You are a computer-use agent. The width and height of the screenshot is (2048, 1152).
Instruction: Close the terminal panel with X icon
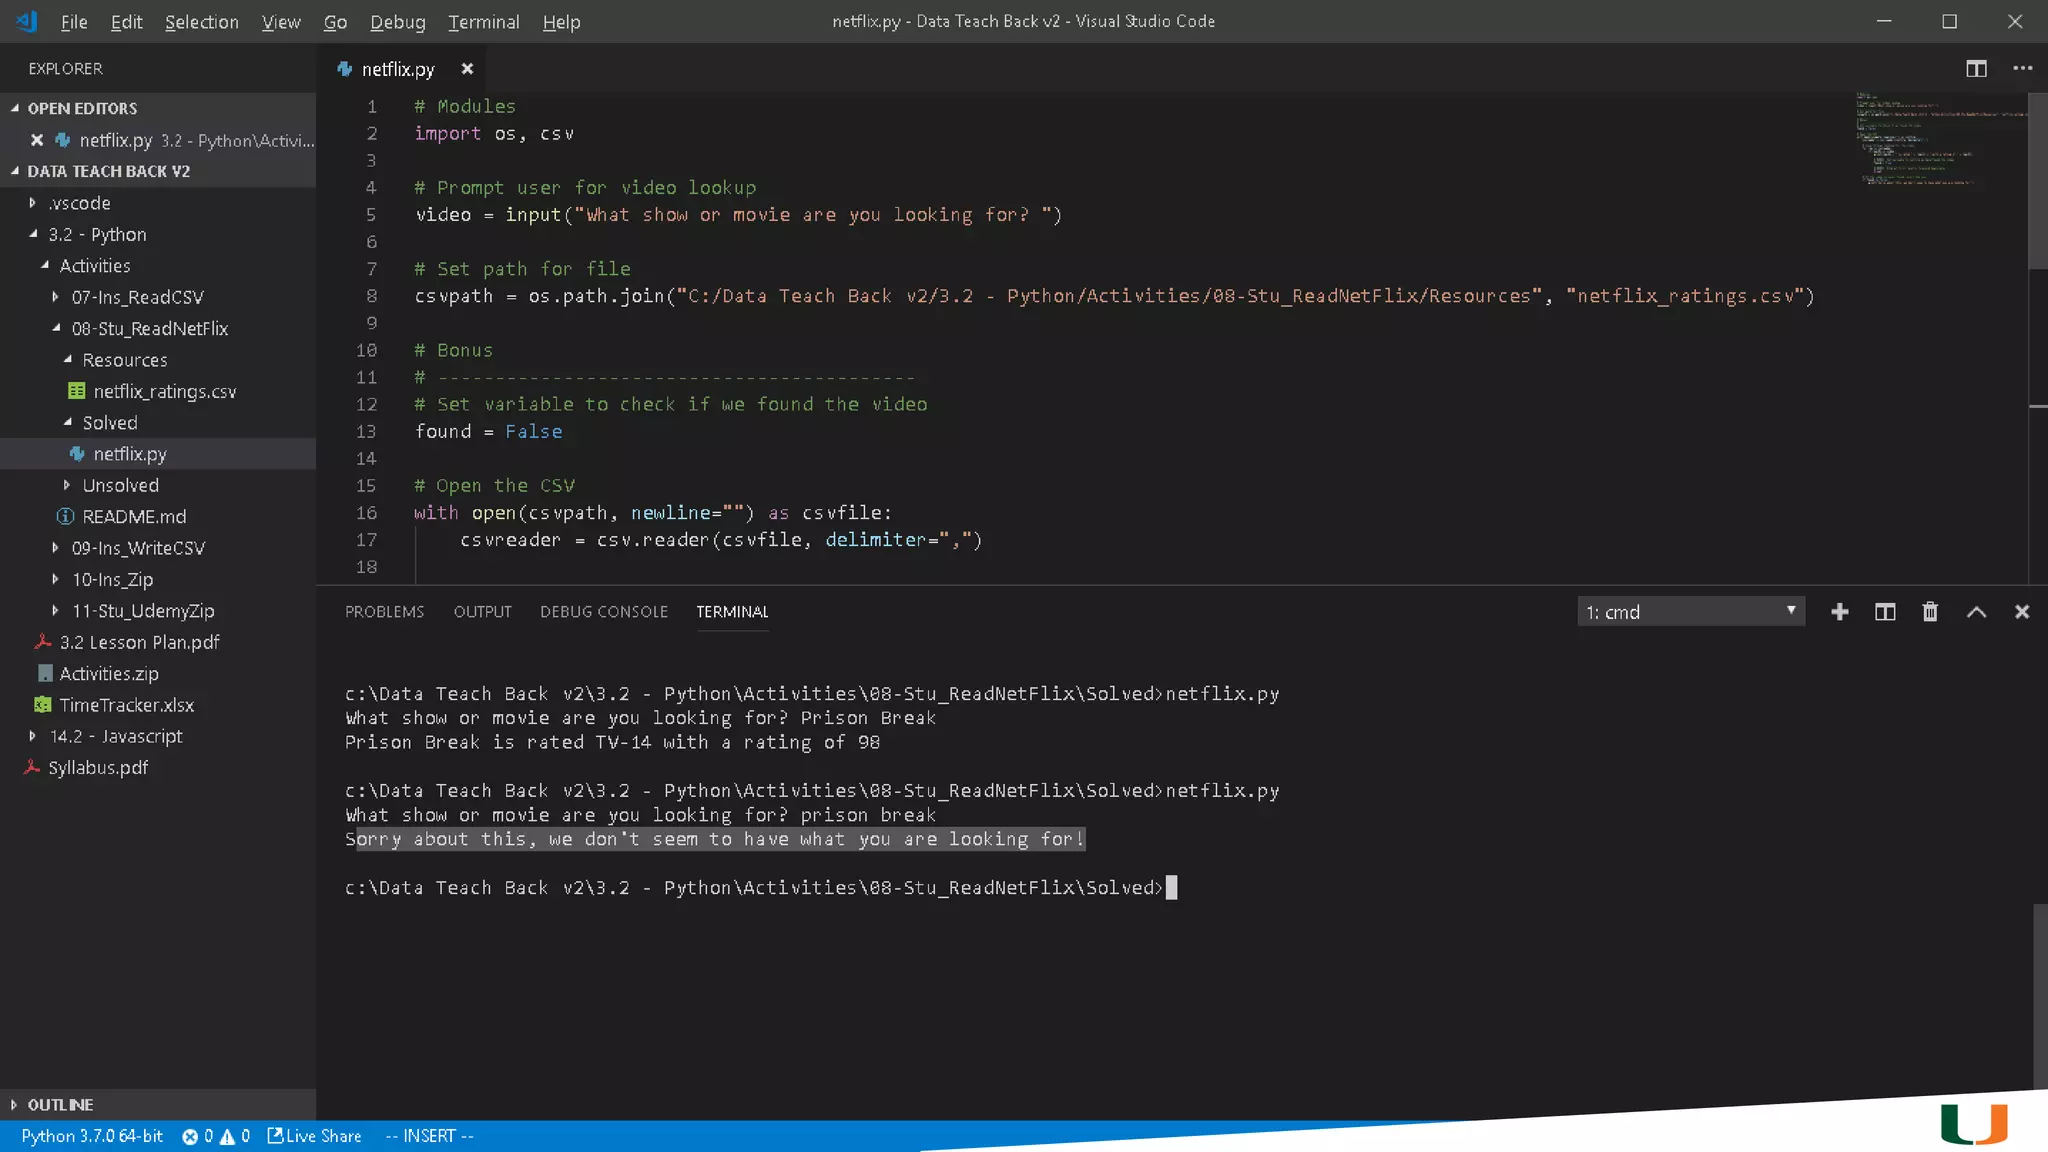(x=2021, y=612)
